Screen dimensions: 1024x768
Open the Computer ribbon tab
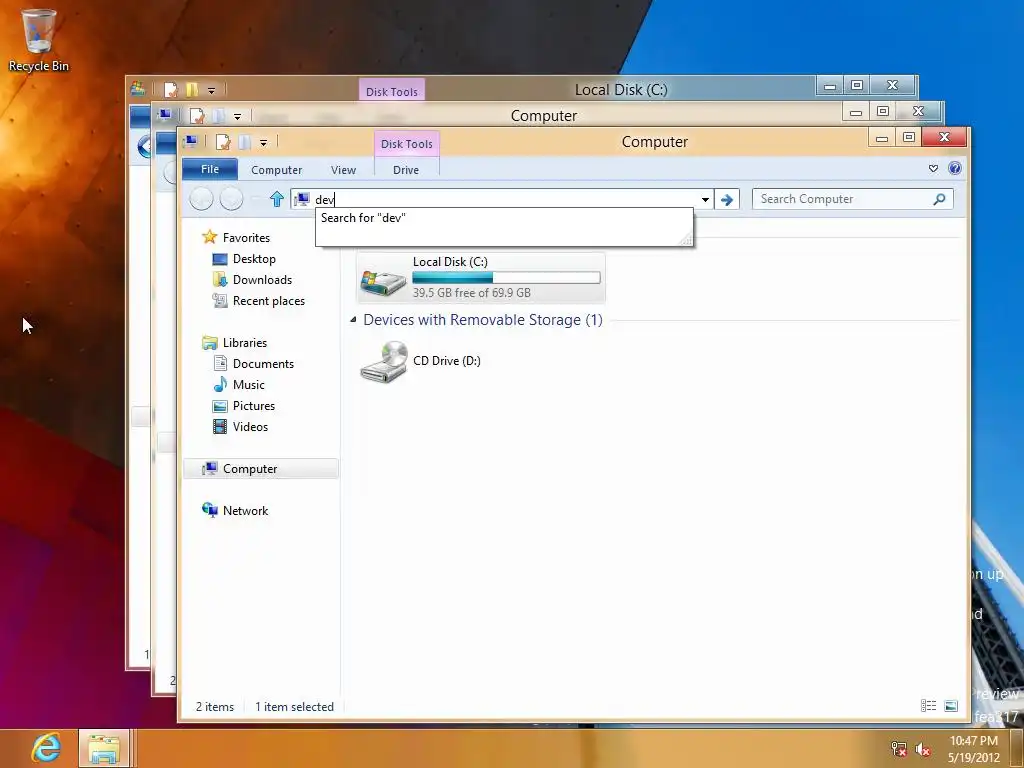coord(276,170)
